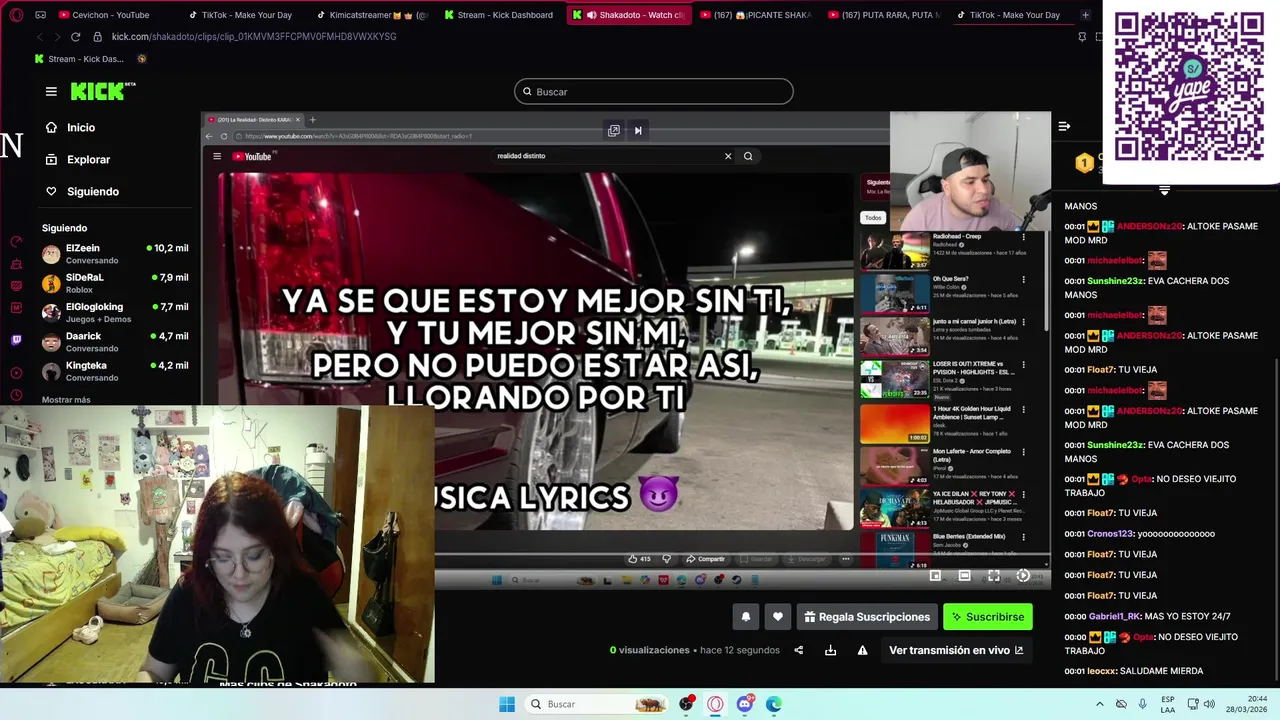Open a new browser tab

click(1085, 15)
